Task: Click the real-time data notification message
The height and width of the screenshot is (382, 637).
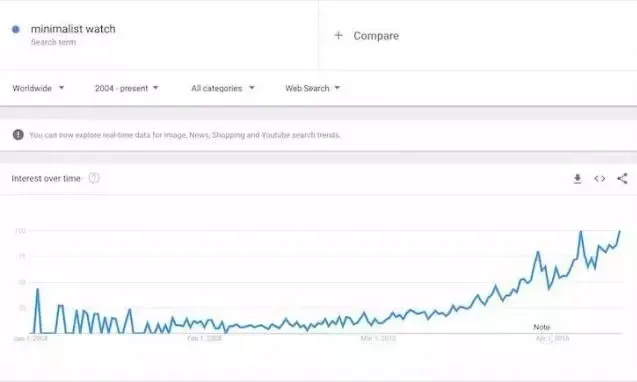Action: point(185,135)
